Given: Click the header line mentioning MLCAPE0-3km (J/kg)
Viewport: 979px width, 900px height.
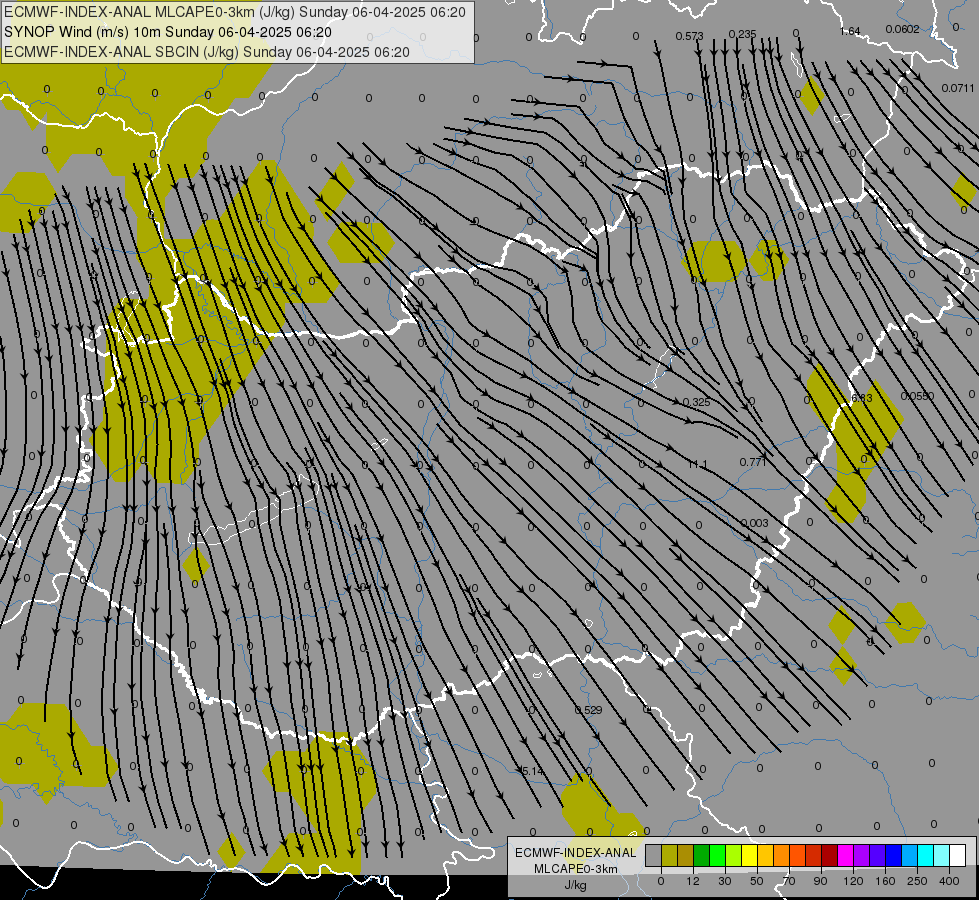Looking at the screenshot, I should pos(235,12).
